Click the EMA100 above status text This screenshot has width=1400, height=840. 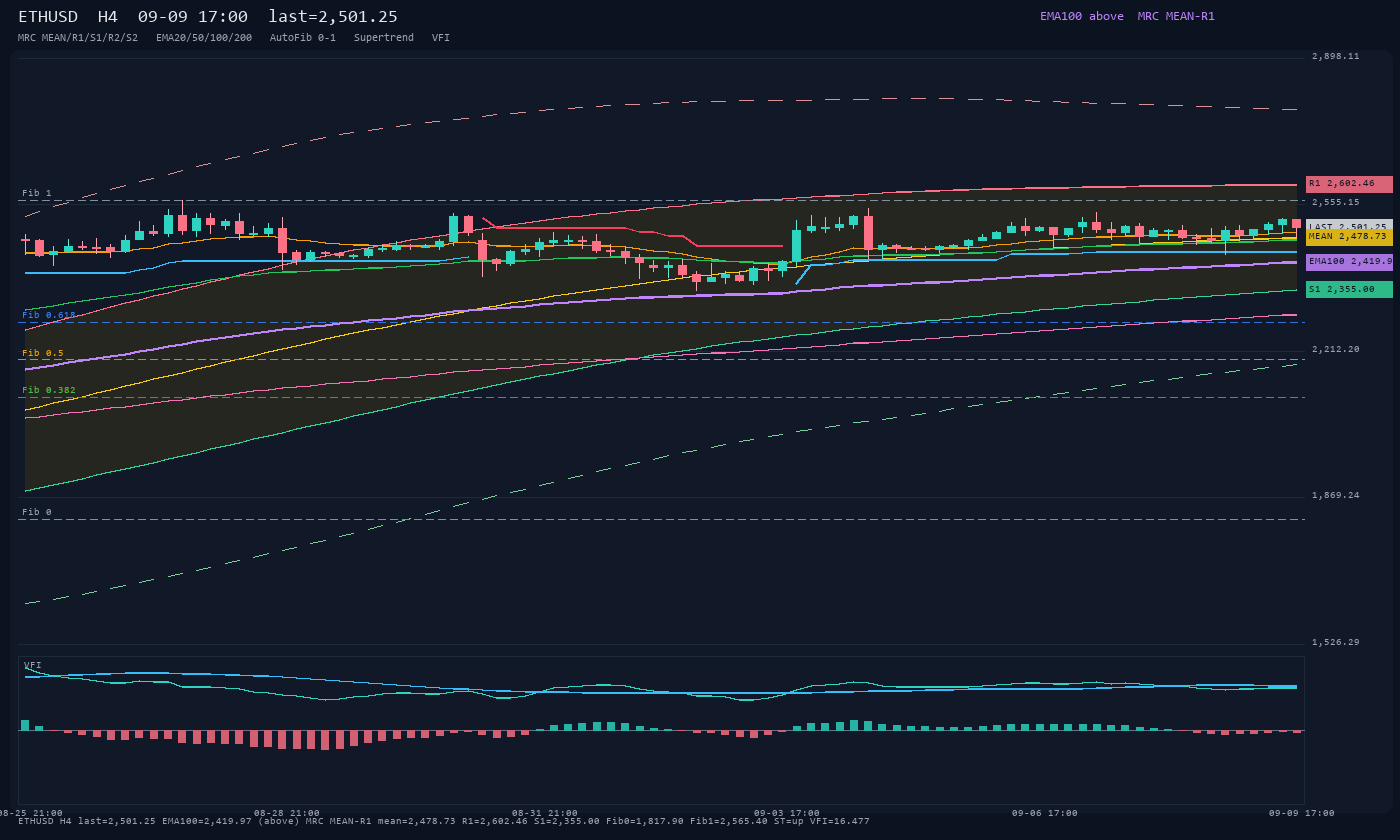1082,16
